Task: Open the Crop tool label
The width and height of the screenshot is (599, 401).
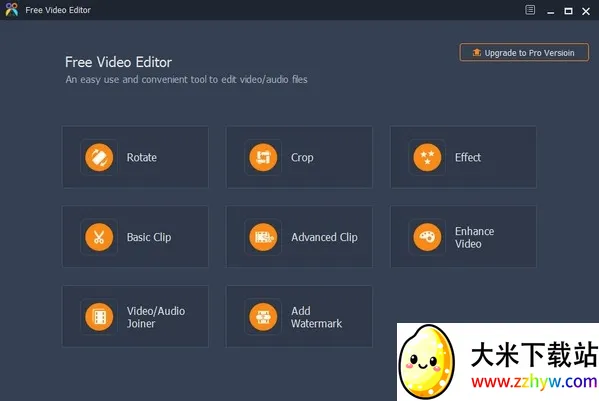Action: click(302, 157)
